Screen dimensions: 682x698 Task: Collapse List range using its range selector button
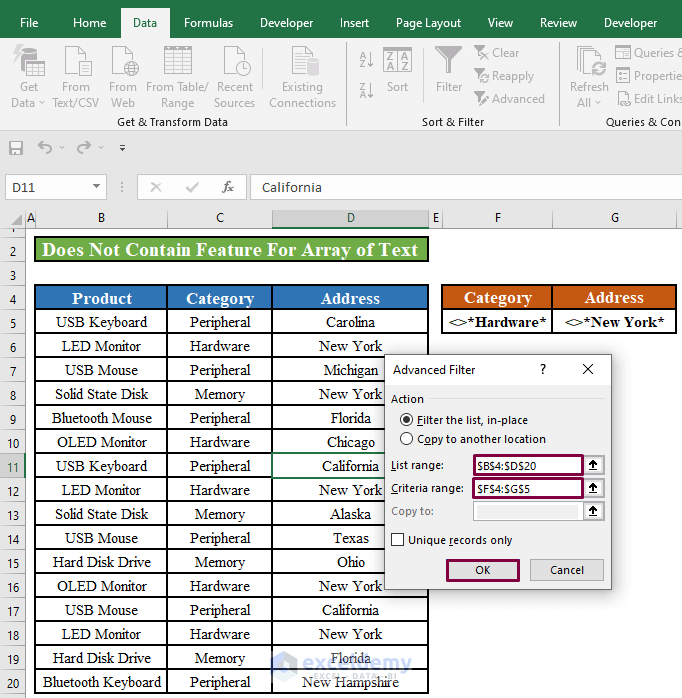594,465
